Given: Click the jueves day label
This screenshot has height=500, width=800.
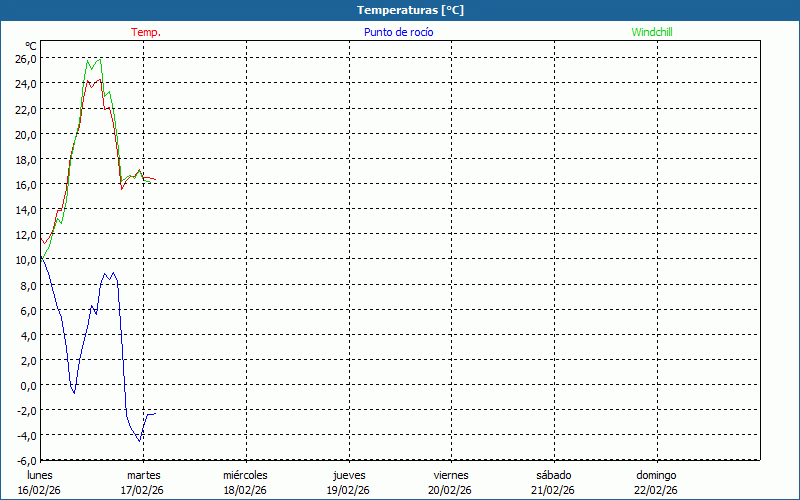Looking at the screenshot, I should (349, 476).
